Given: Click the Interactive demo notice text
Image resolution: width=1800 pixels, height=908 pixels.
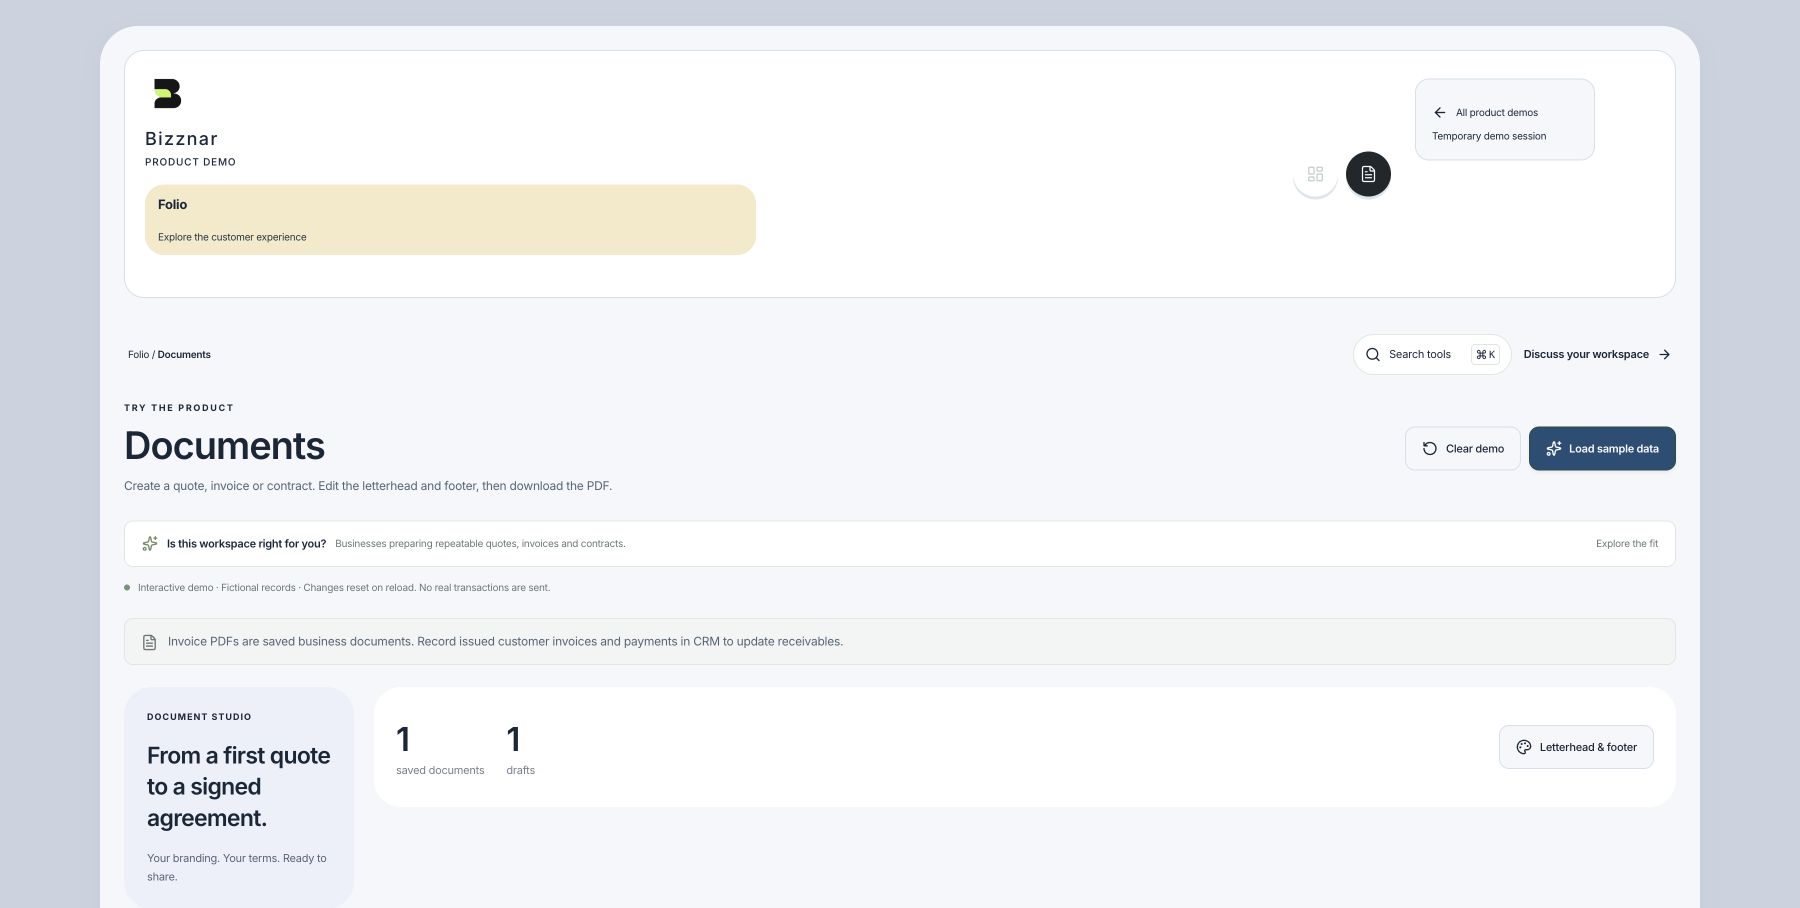Looking at the screenshot, I should tap(343, 588).
